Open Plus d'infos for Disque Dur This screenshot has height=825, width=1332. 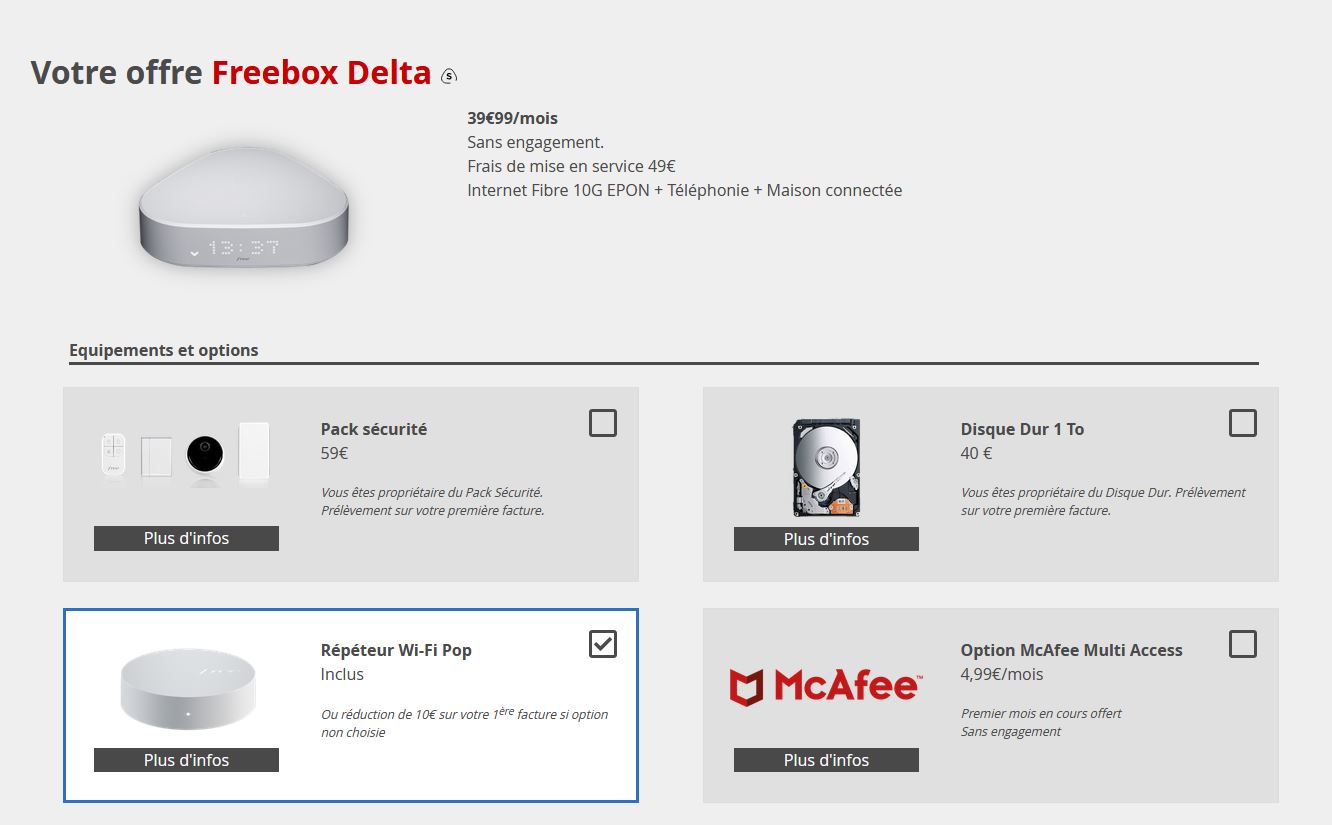[826, 539]
